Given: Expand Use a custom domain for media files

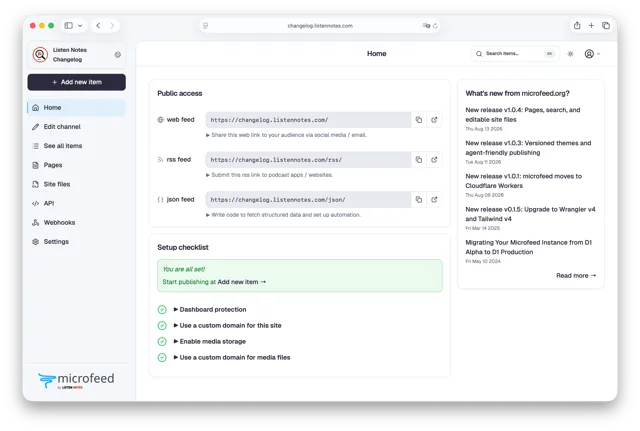Looking at the screenshot, I should pyautogui.click(x=232, y=358).
